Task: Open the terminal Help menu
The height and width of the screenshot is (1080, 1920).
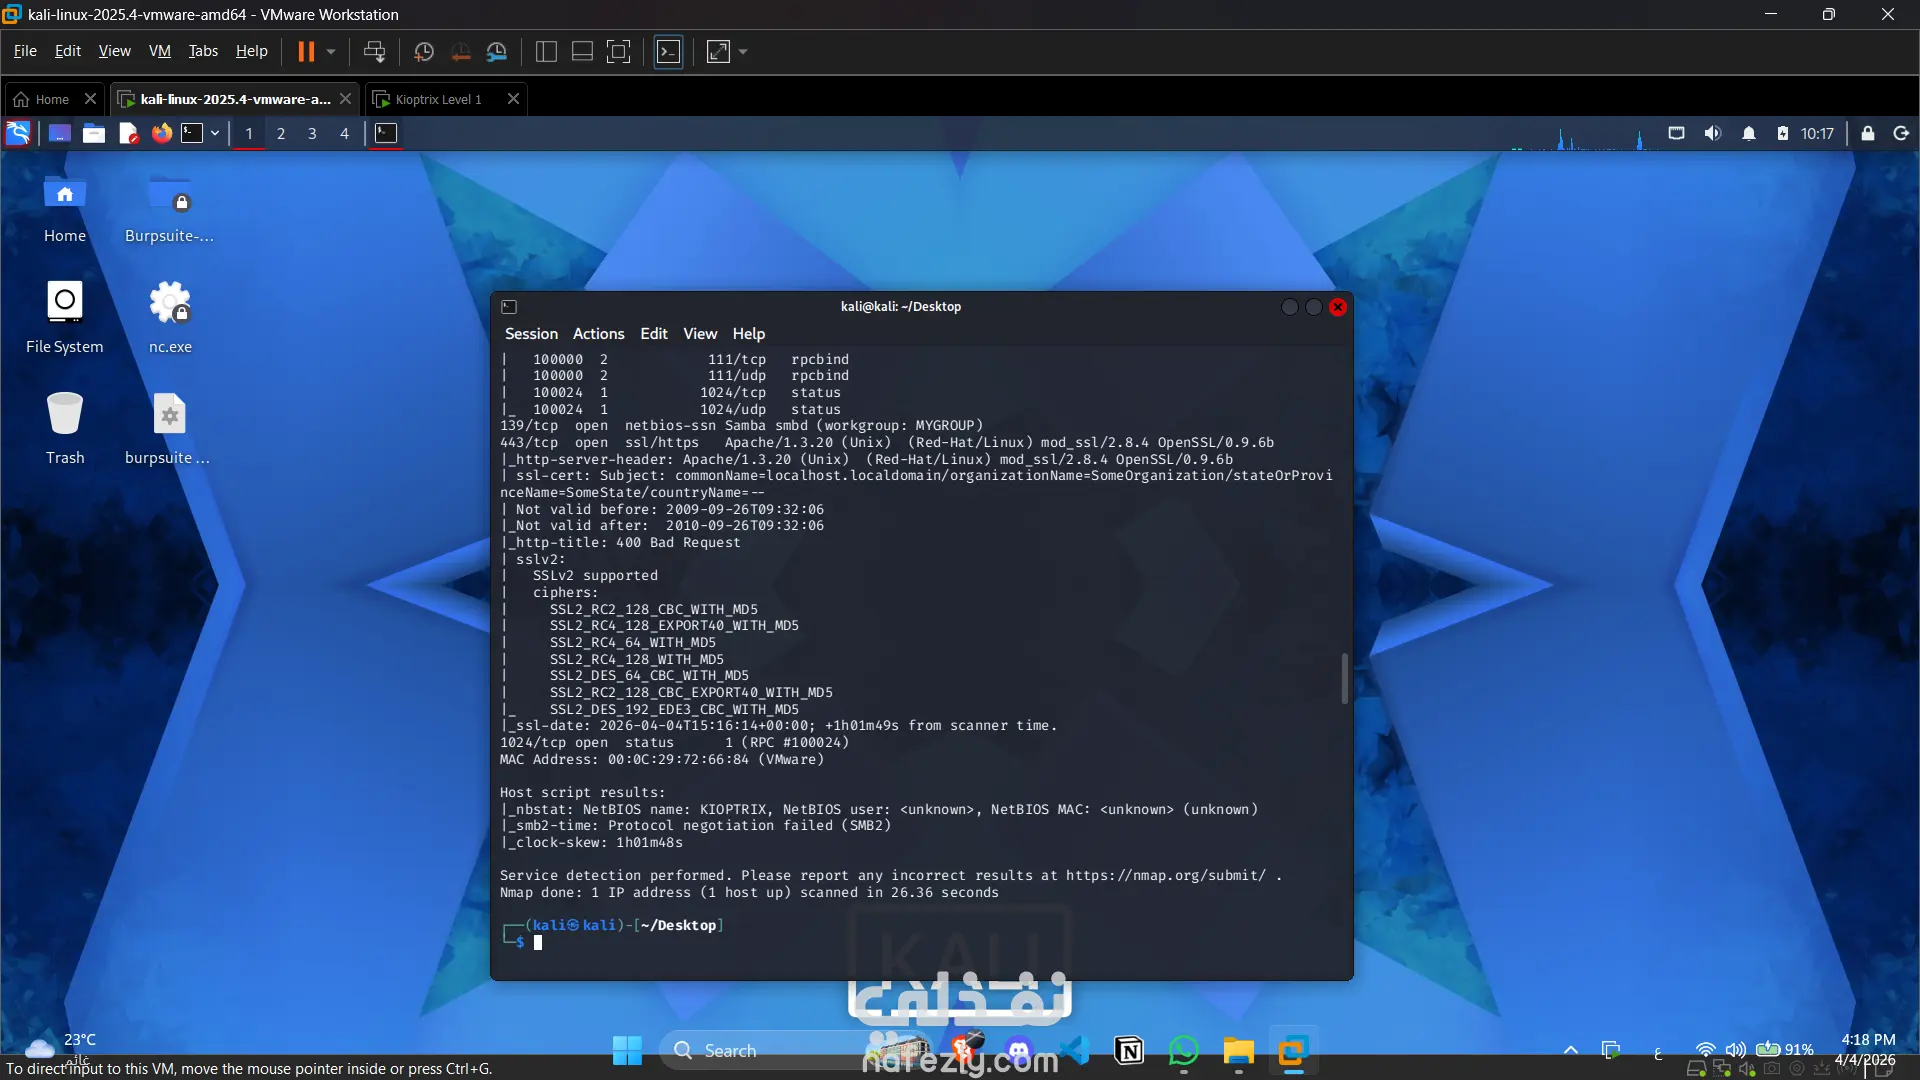Action: (x=748, y=334)
